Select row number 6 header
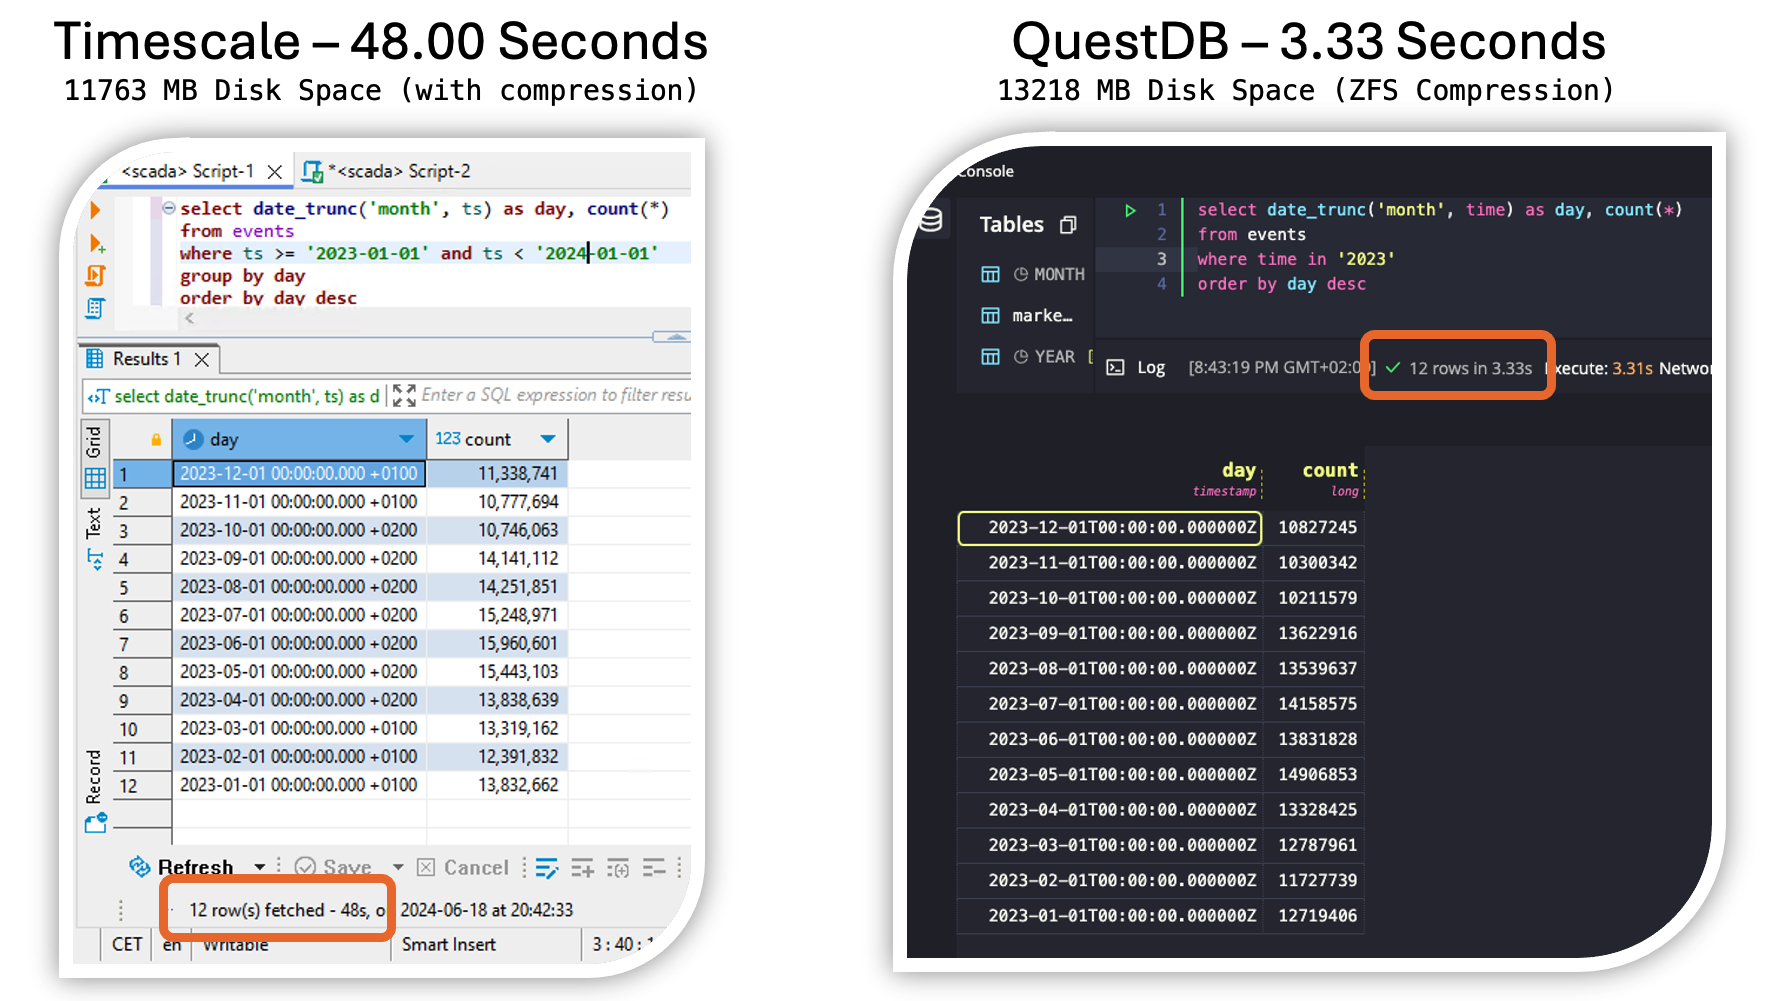Image resolution: width=1783 pixels, height=1001 pixels. (142, 616)
